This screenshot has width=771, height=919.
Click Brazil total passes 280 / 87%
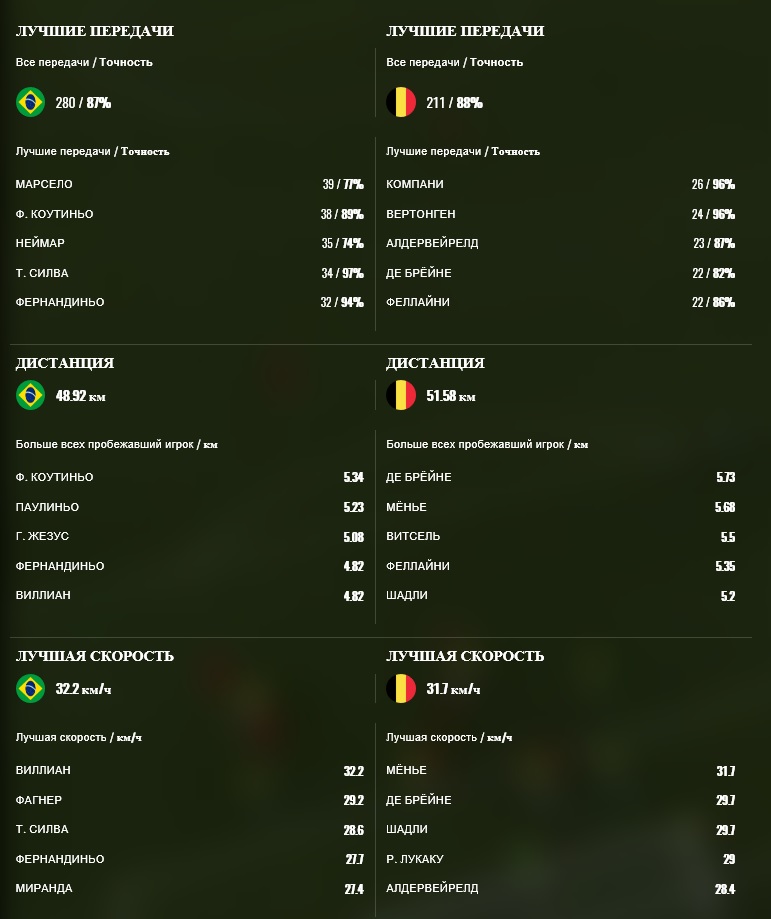coord(83,103)
